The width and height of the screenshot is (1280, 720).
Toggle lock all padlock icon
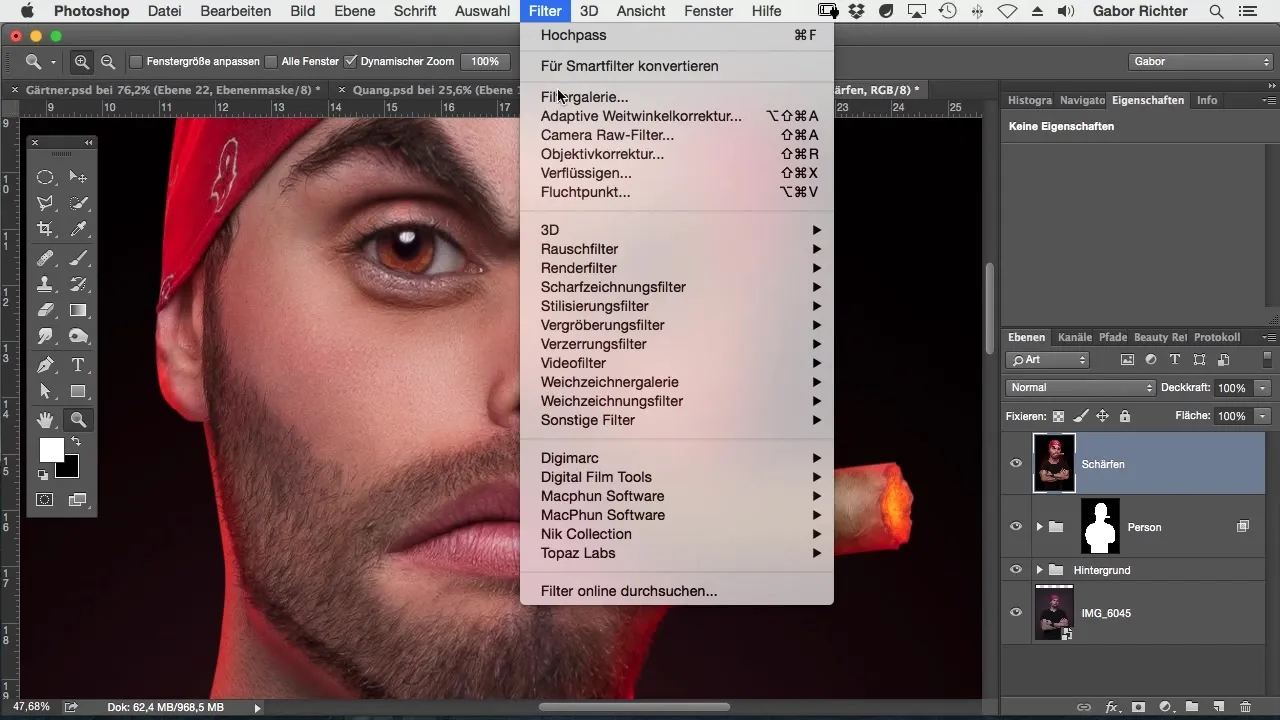1125,416
